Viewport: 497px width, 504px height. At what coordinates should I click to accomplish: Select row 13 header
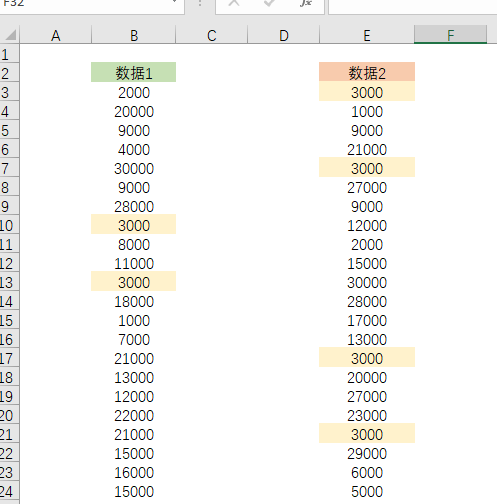click(x=9, y=282)
